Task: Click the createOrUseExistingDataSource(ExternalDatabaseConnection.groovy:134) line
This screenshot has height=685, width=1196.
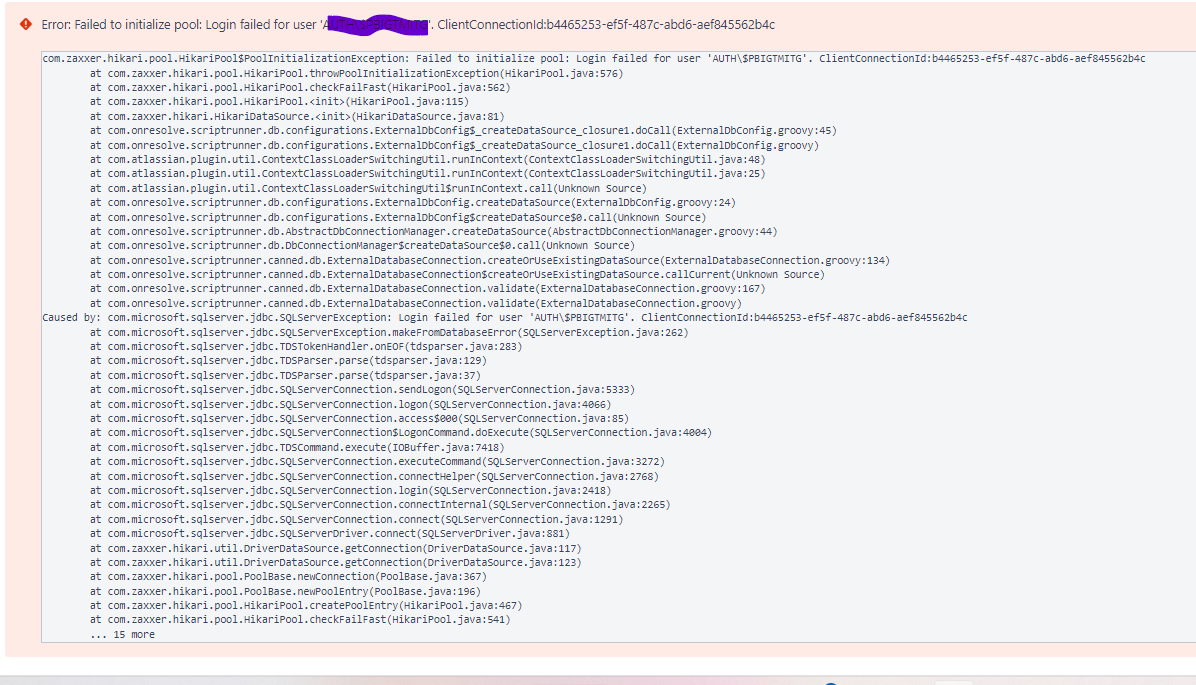Action: pyautogui.click(x=490, y=260)
